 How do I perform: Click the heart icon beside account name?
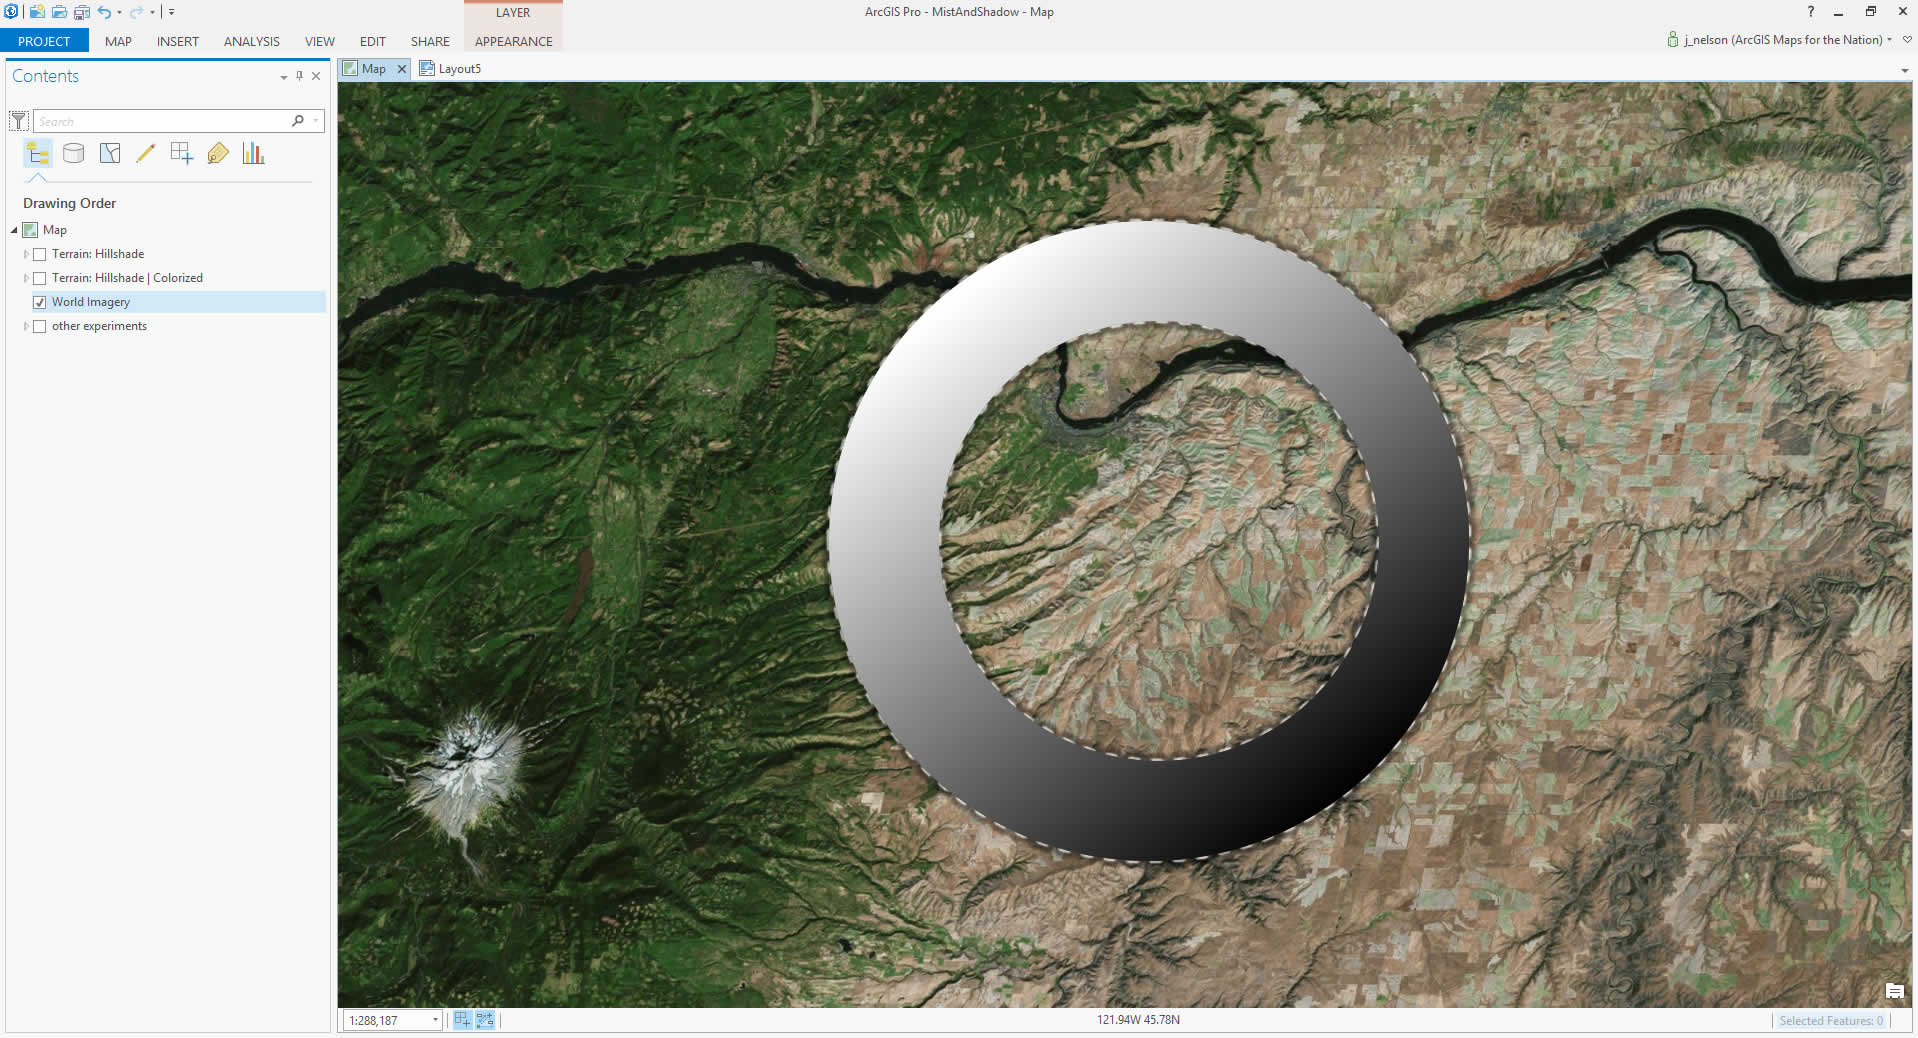point(1907,40)
